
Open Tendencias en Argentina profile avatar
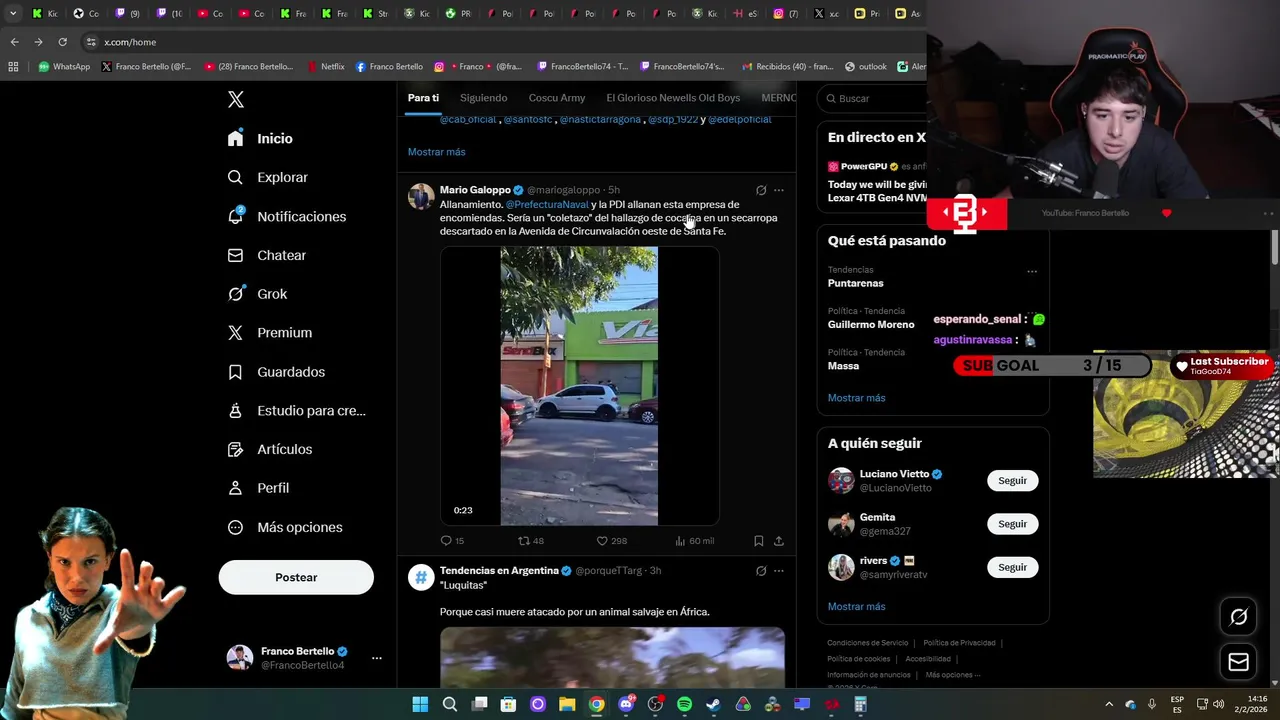[x=421, y=577]
